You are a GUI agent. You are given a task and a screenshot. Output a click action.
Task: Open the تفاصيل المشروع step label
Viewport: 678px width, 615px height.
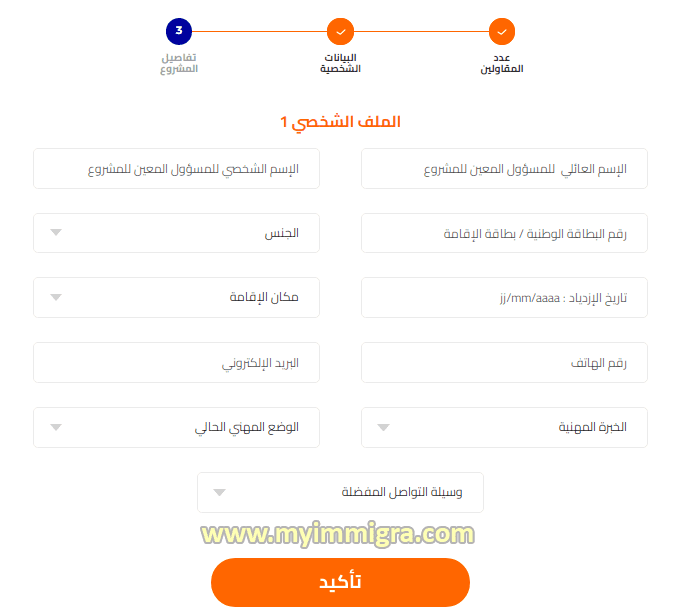click(x=179, y=63)
